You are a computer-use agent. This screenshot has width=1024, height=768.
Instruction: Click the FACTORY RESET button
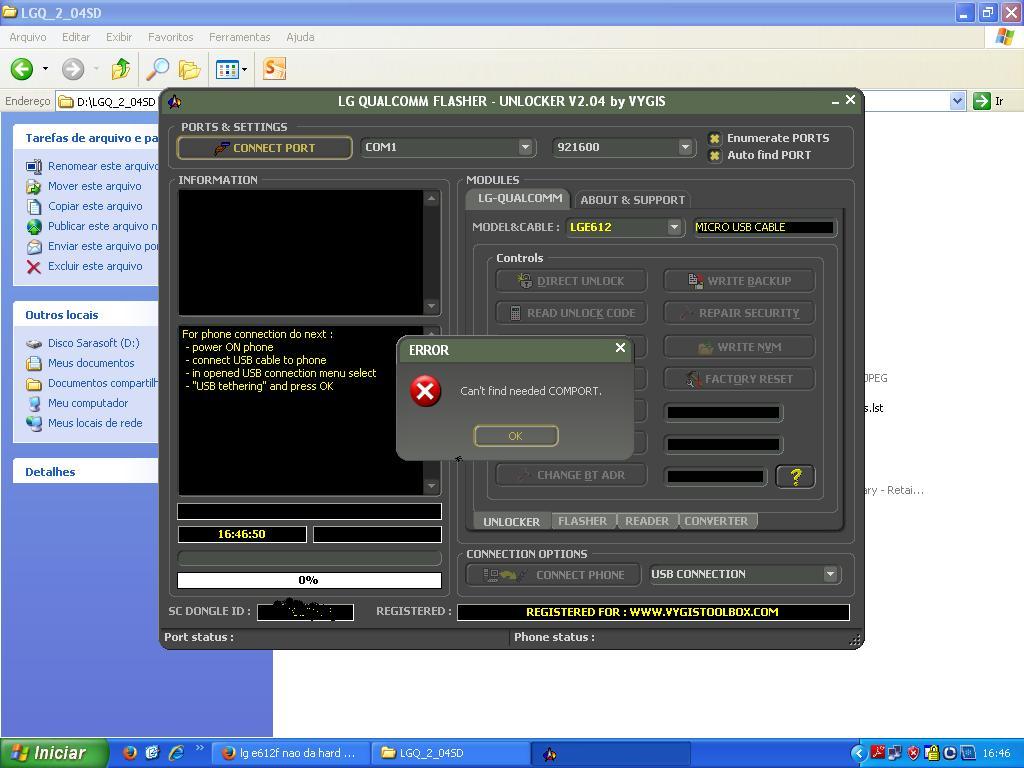(x=739, y=379)
